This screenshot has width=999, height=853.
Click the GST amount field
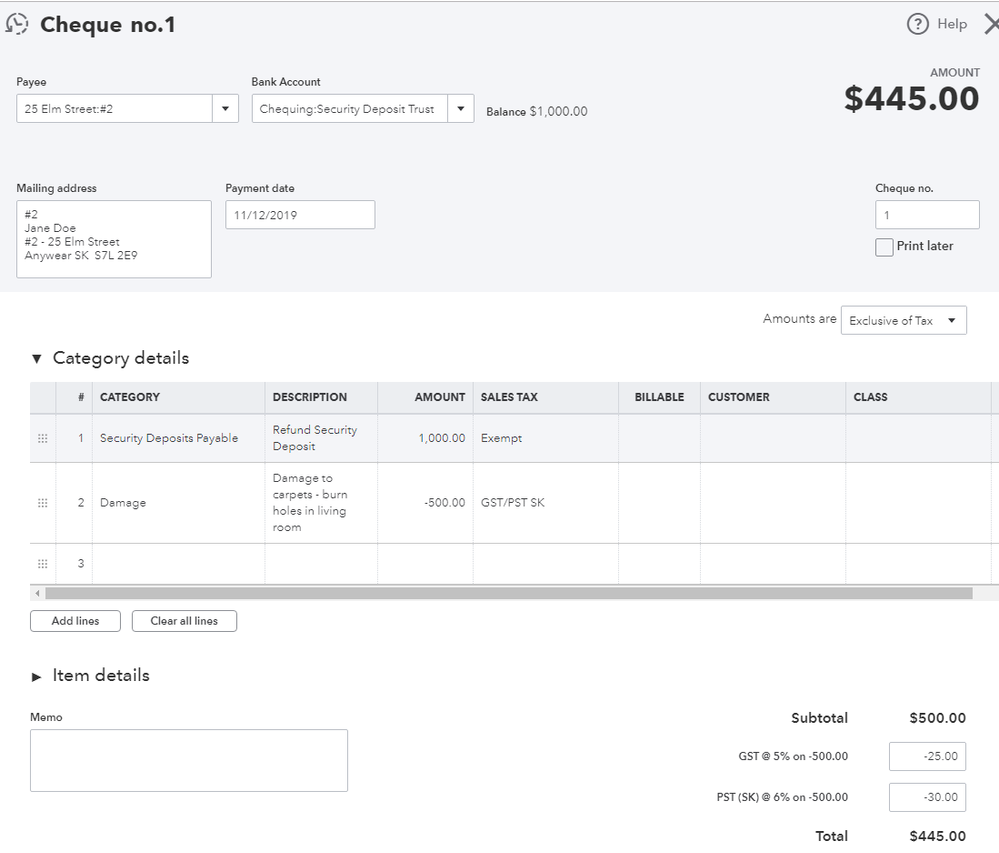pyautogui.click(x=927, y=757)
